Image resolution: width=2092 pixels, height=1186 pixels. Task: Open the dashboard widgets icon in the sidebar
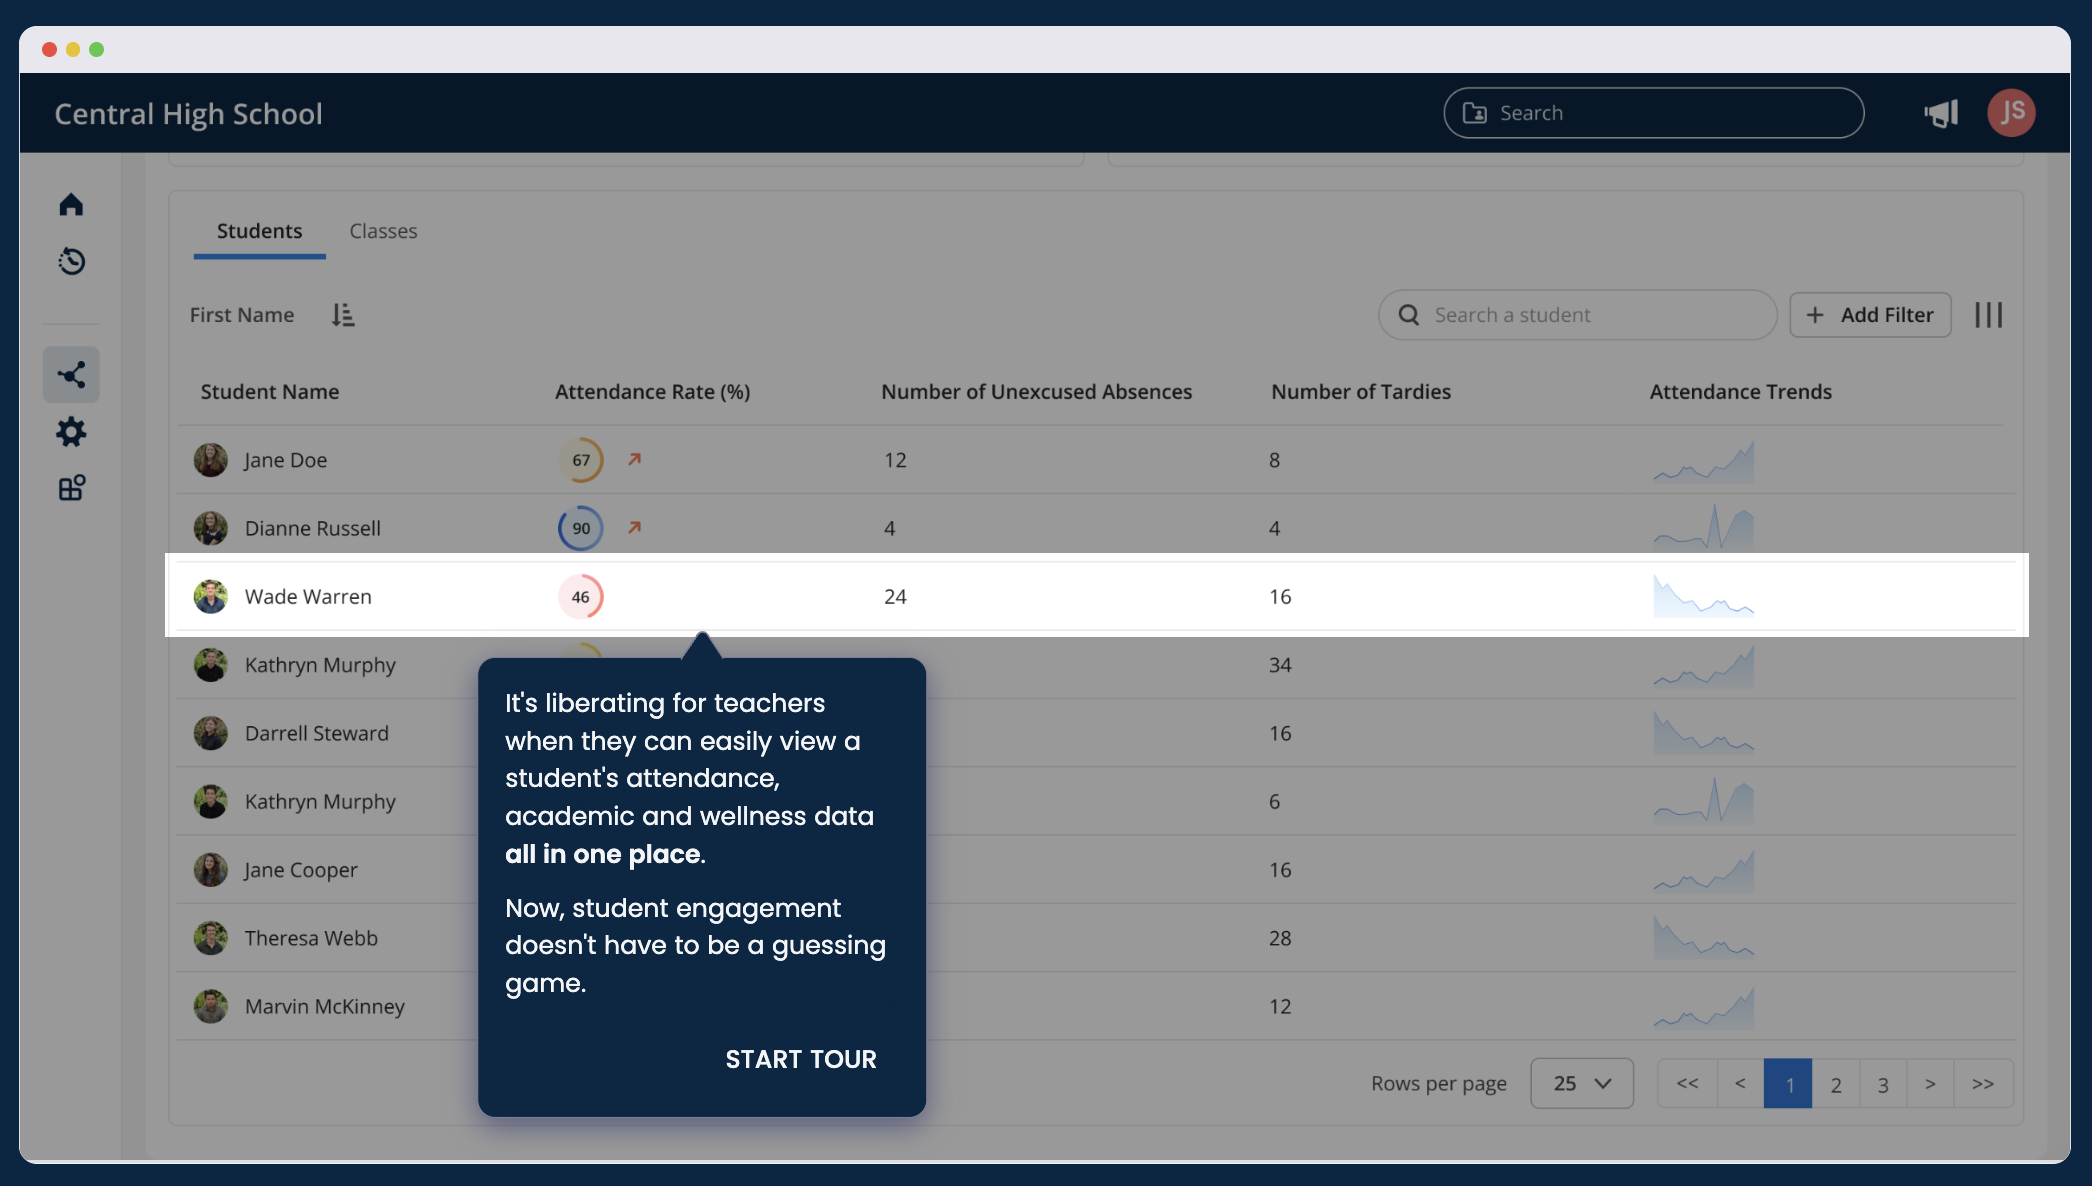coord(71,489)
